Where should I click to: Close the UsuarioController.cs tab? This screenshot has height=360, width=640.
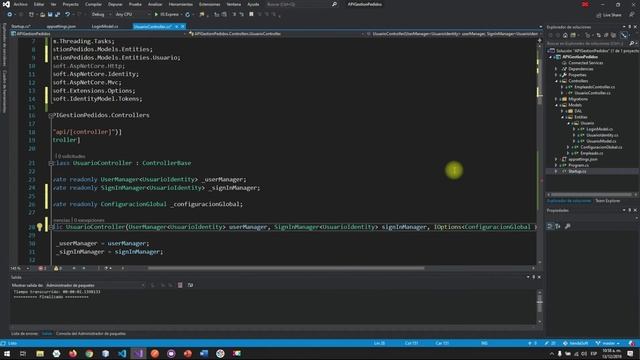tap(182, 27)
